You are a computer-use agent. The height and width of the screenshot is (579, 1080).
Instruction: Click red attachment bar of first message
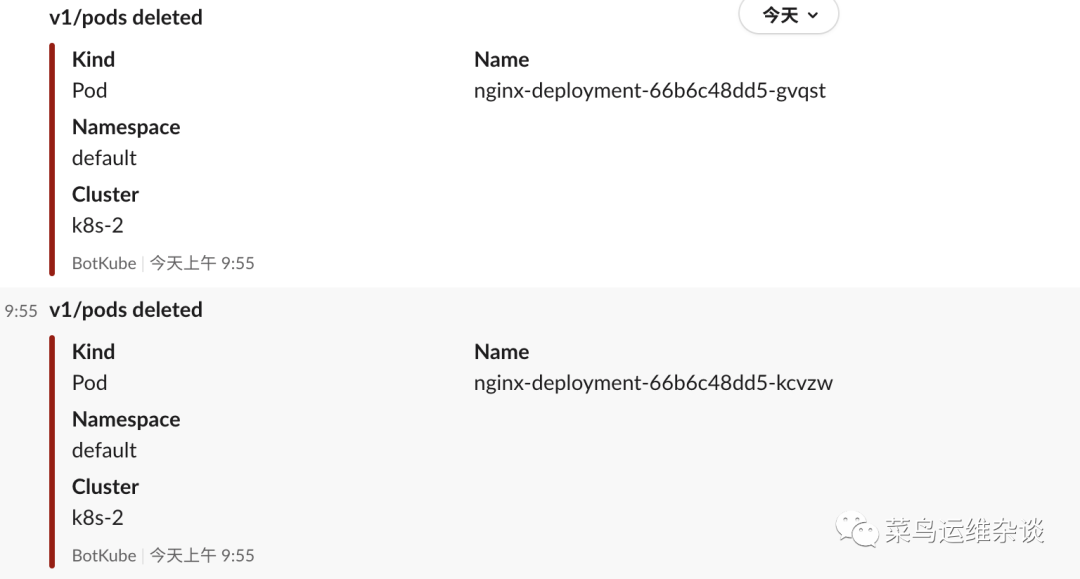[52, 160]
